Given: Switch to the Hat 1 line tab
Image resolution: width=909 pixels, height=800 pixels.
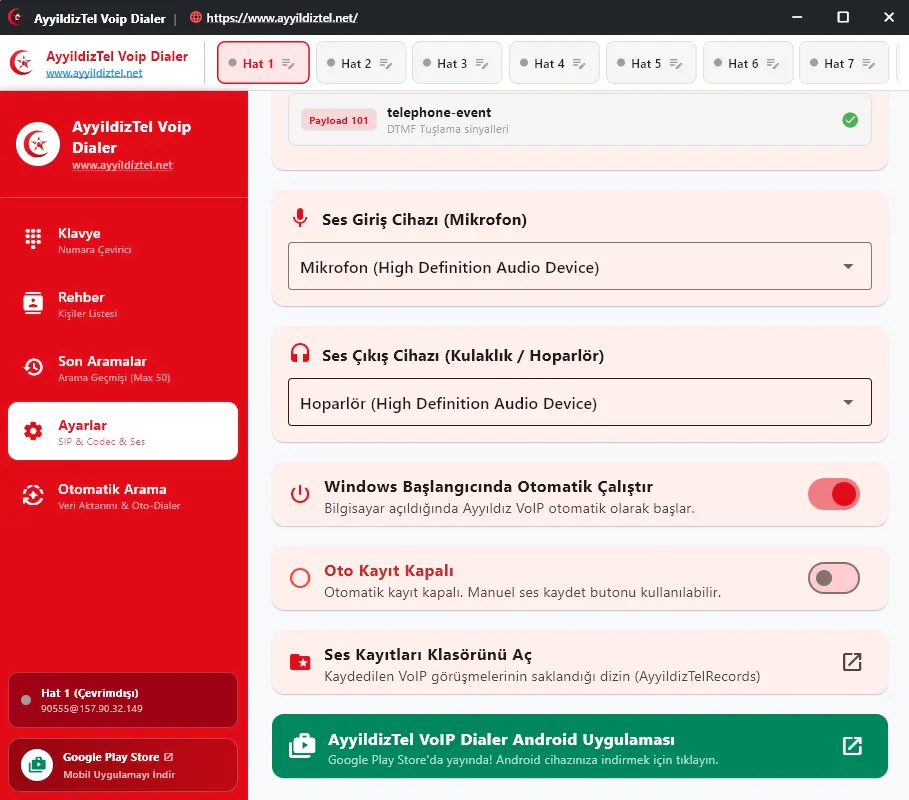Looking at the screenshot, I should tap(263, 63).
